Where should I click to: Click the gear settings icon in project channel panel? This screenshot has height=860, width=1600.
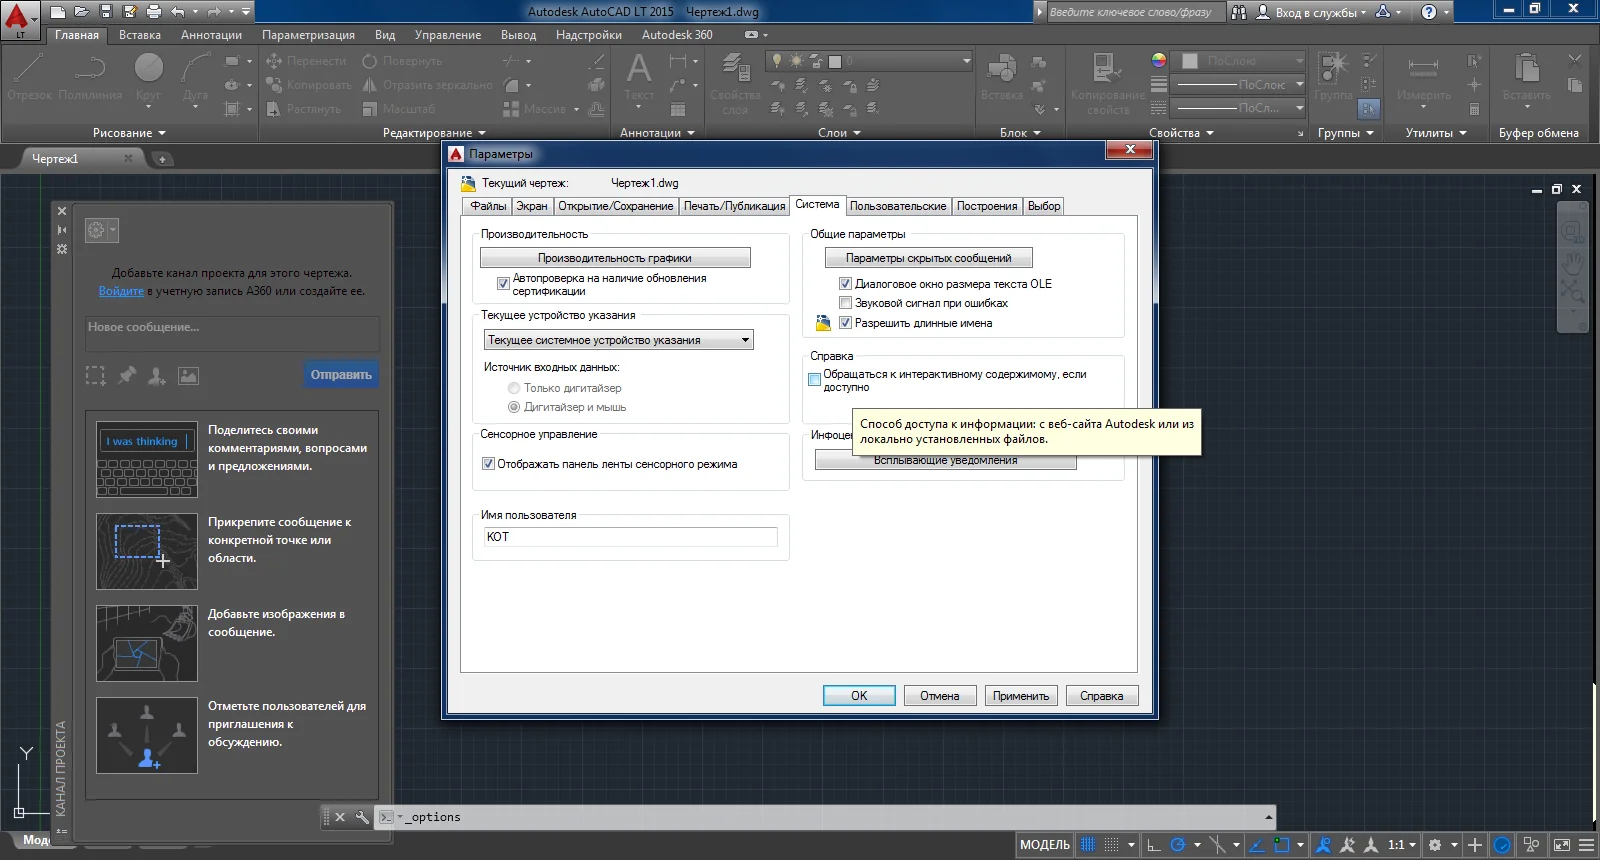tap(96, 230)
